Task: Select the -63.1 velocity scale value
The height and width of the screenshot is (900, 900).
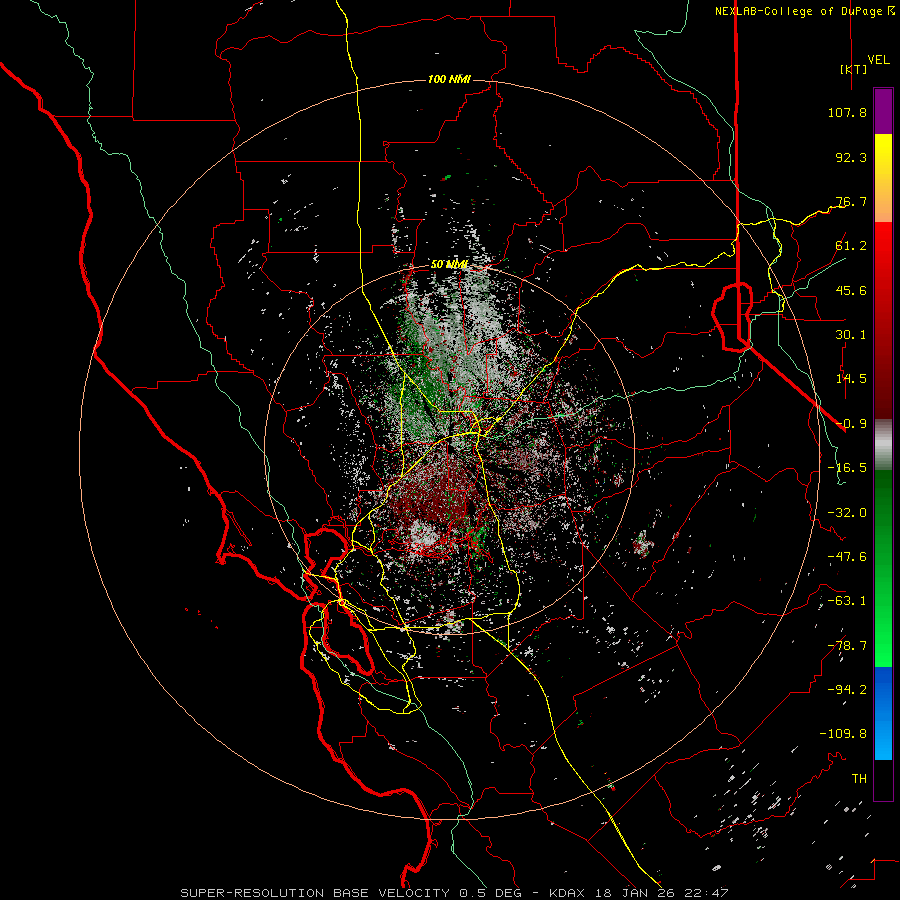Action: click(847, 601)
